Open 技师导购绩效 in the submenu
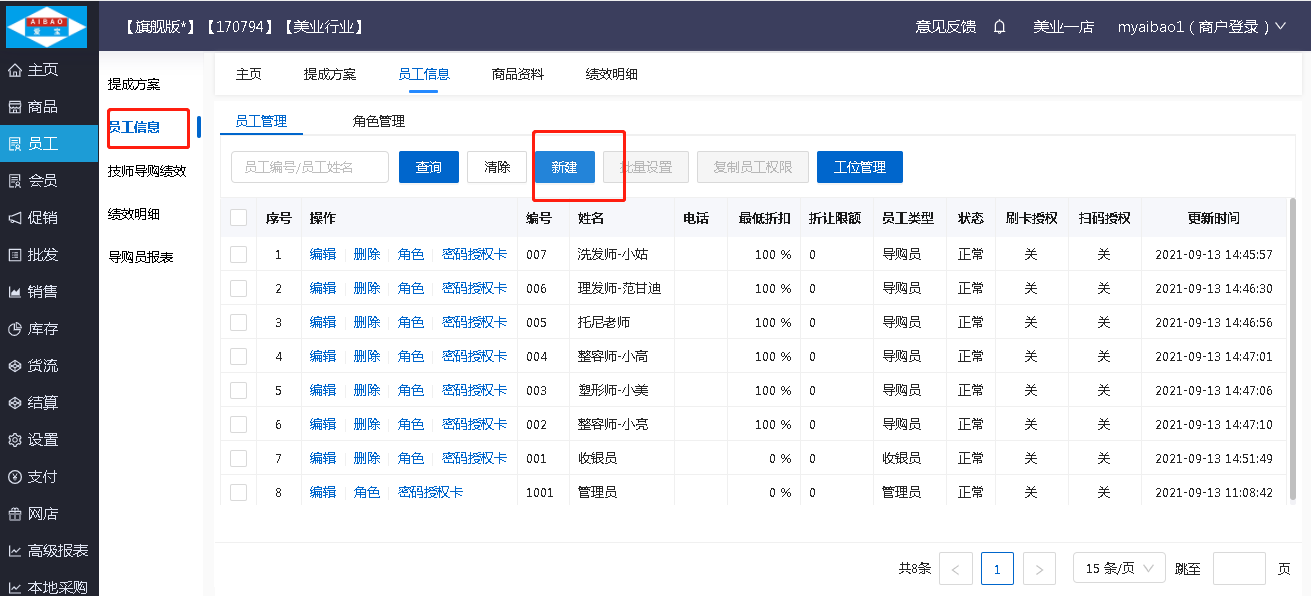Viewport: 1311px width, 596px height. point(147,171)
